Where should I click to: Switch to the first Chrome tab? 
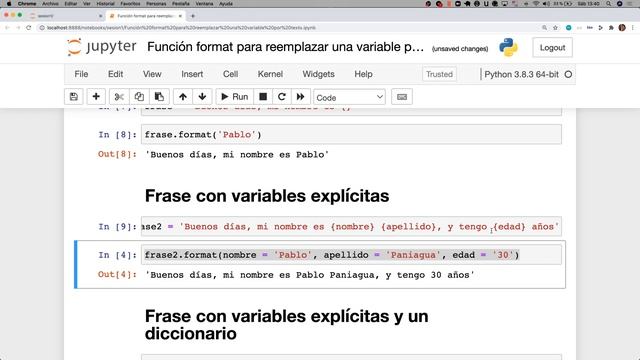(x=65, y=16)
